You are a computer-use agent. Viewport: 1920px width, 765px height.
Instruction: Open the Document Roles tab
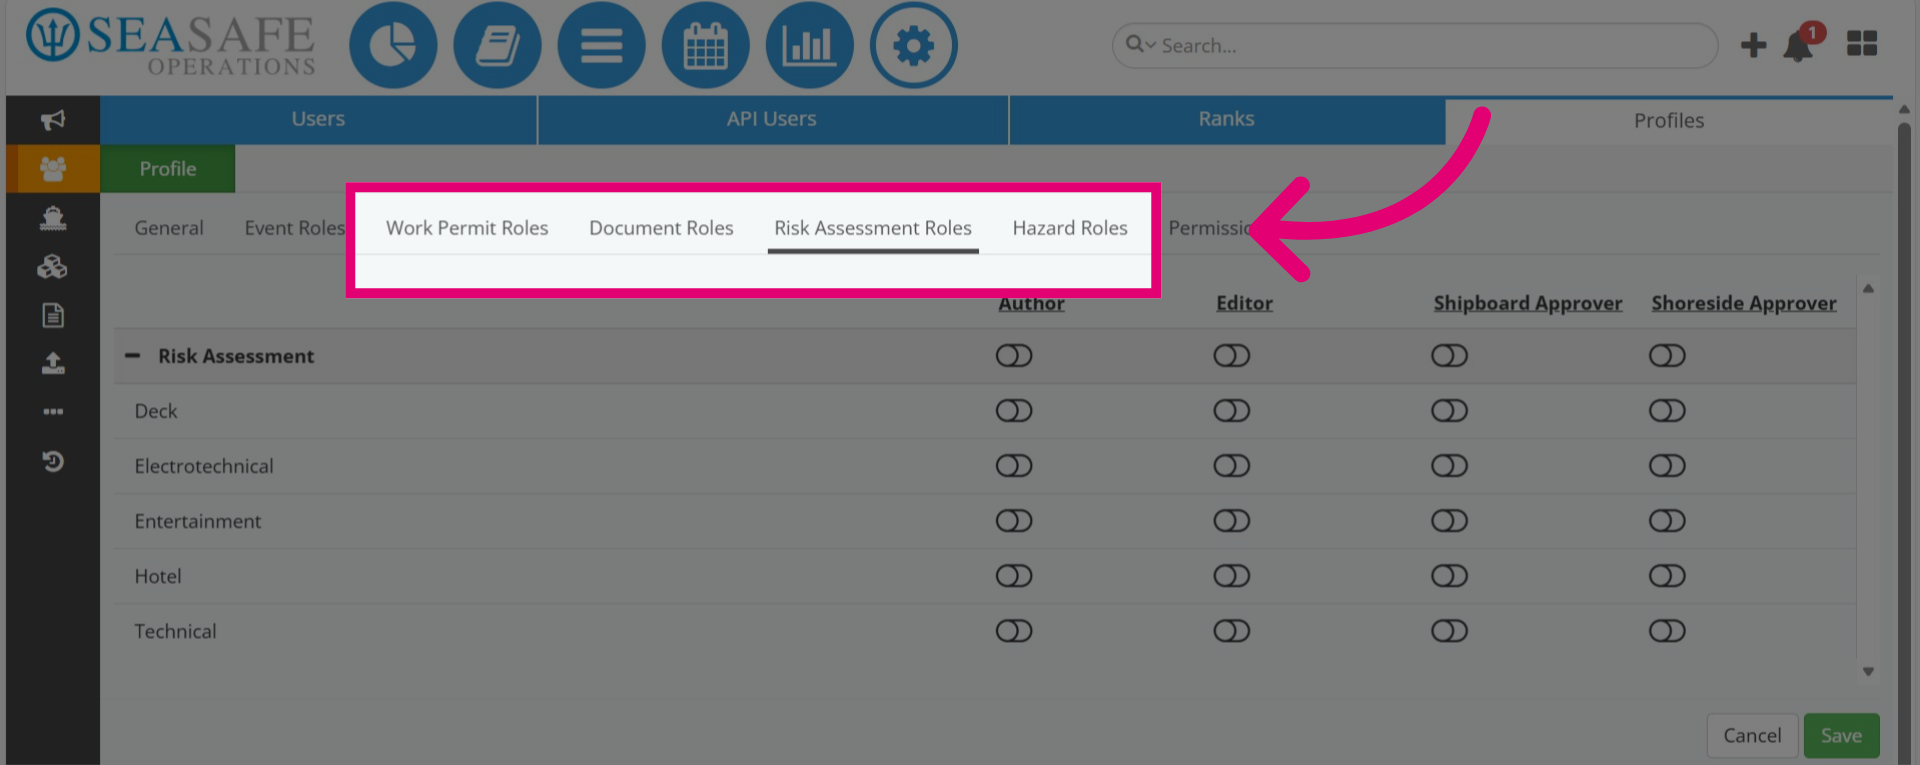pos(661,228)
